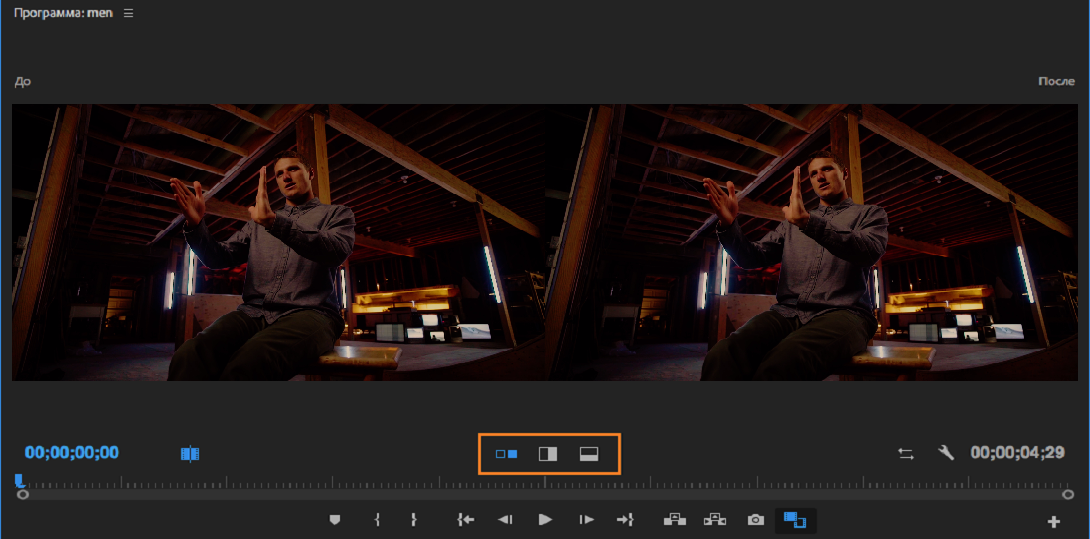Click the Программа: men panel title
1090x539 pixels.
point(63,13)
